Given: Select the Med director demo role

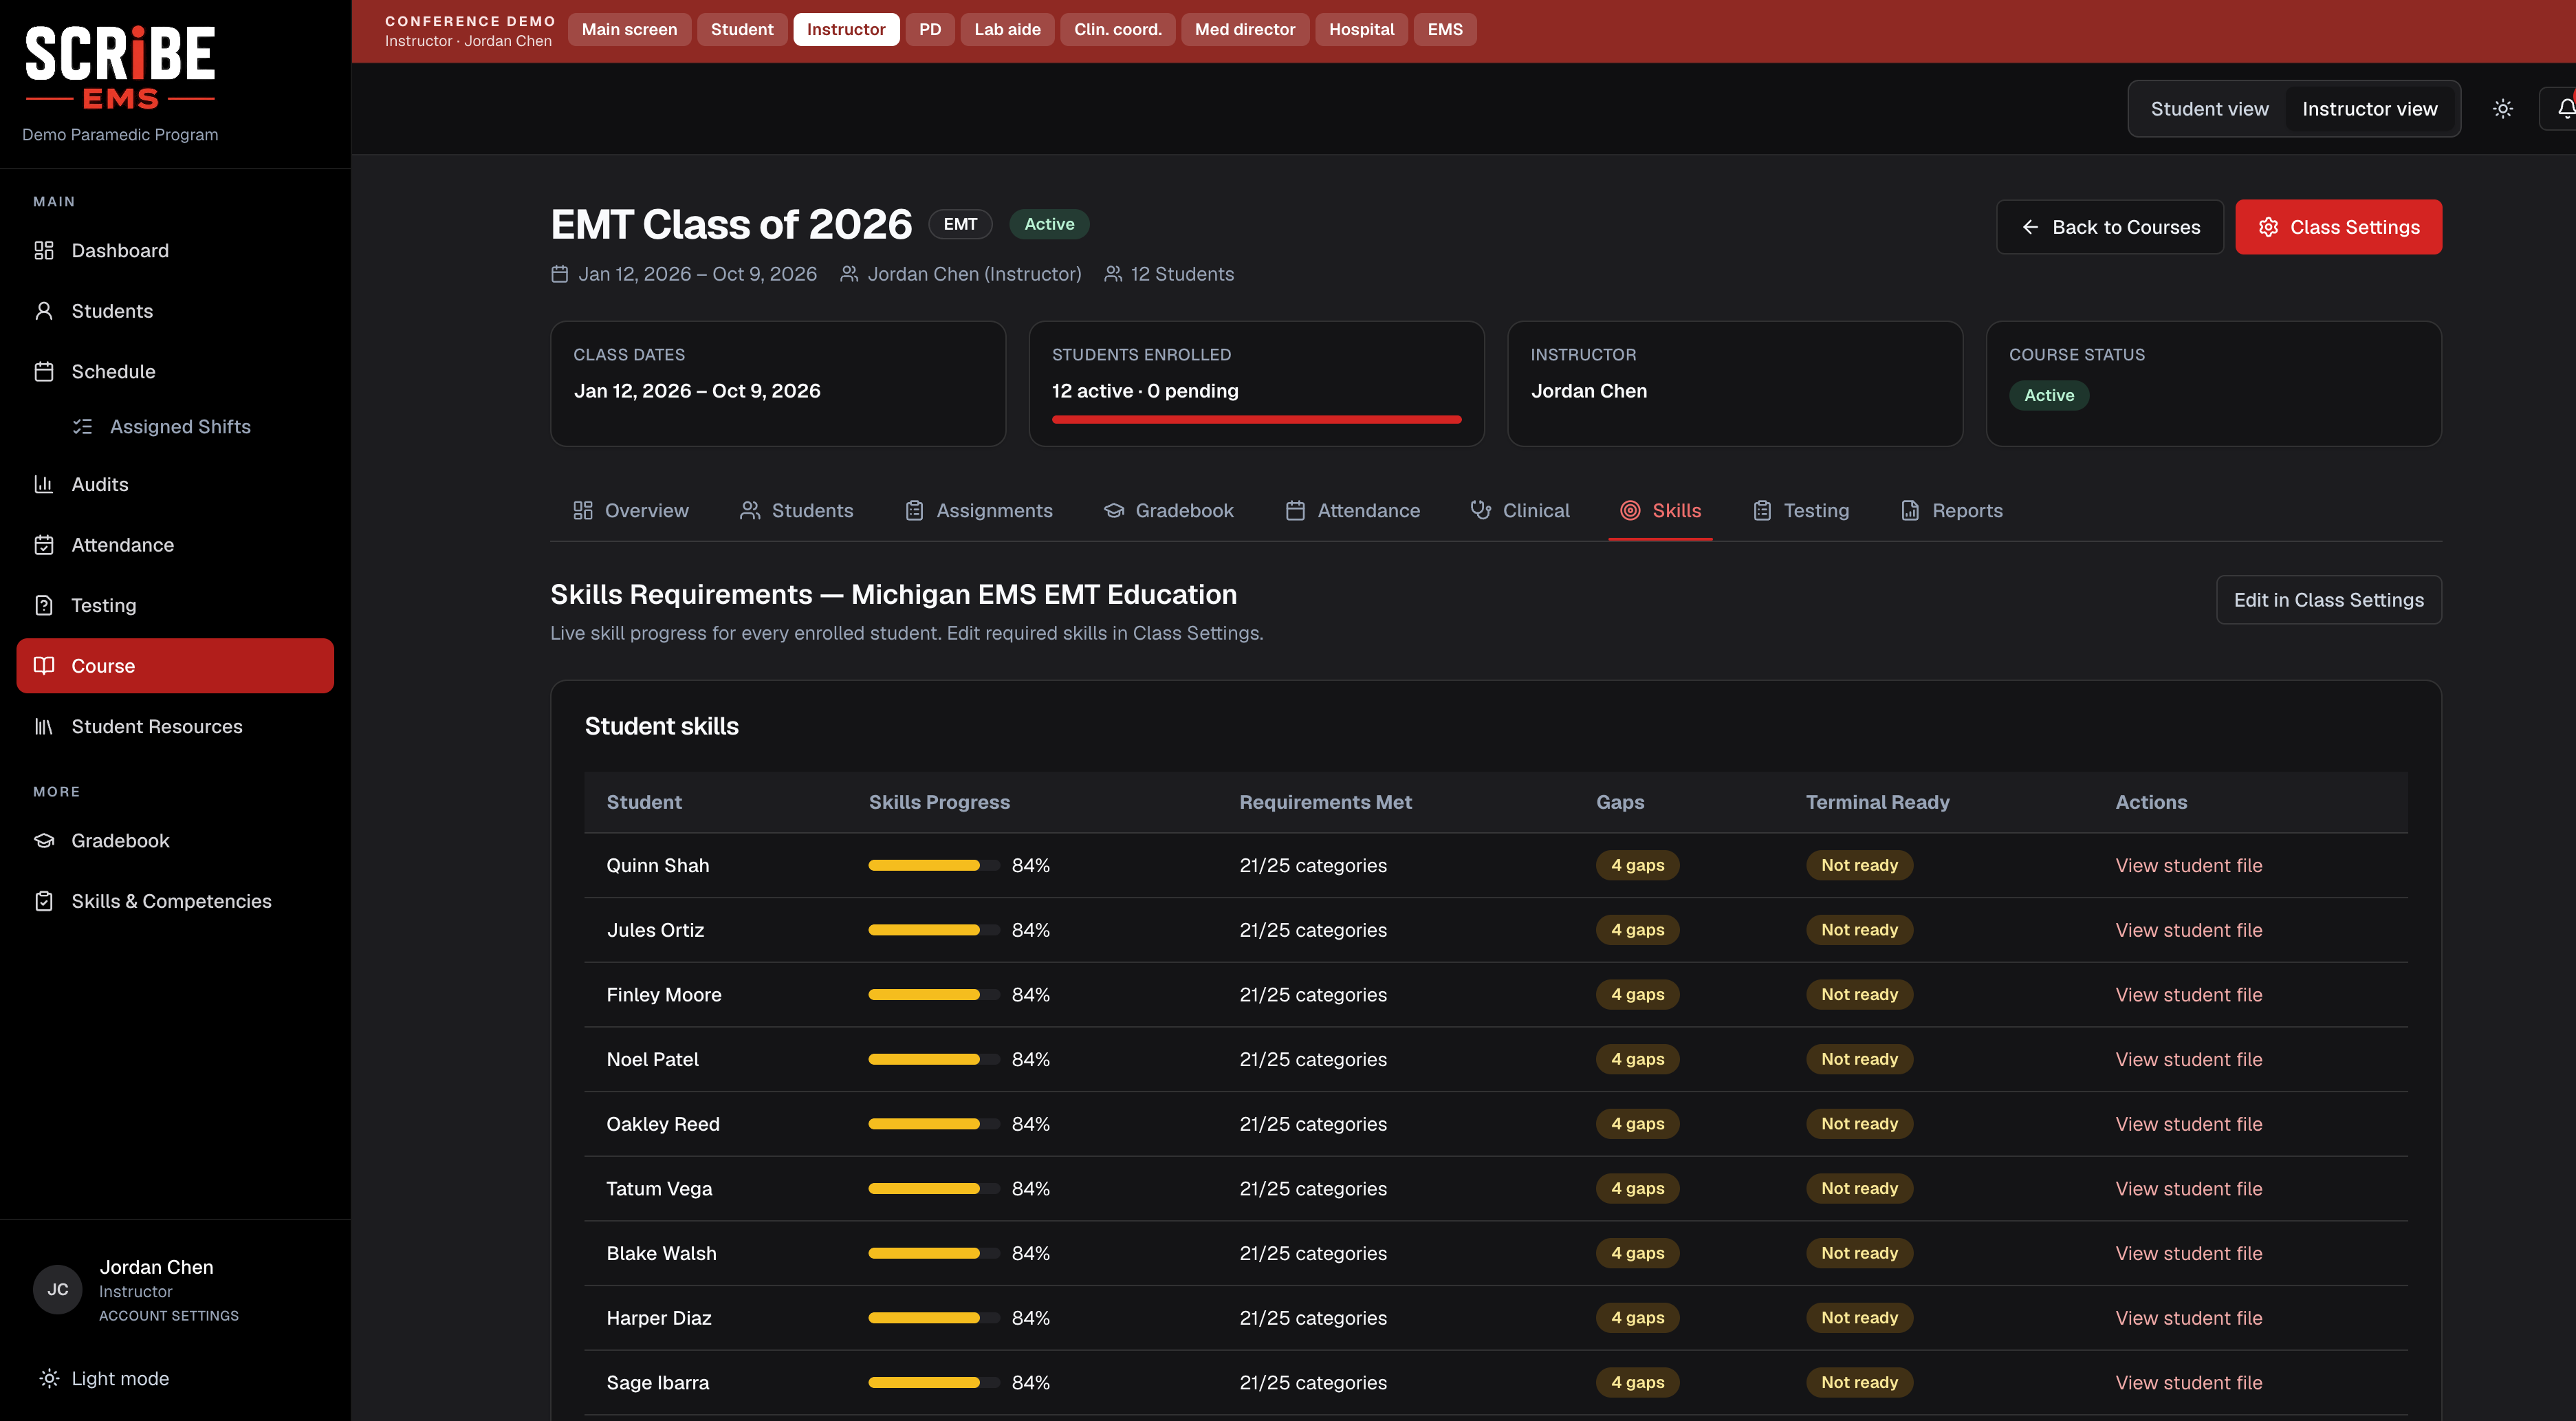Looking at the screenshot, I should coord(1245,29).
